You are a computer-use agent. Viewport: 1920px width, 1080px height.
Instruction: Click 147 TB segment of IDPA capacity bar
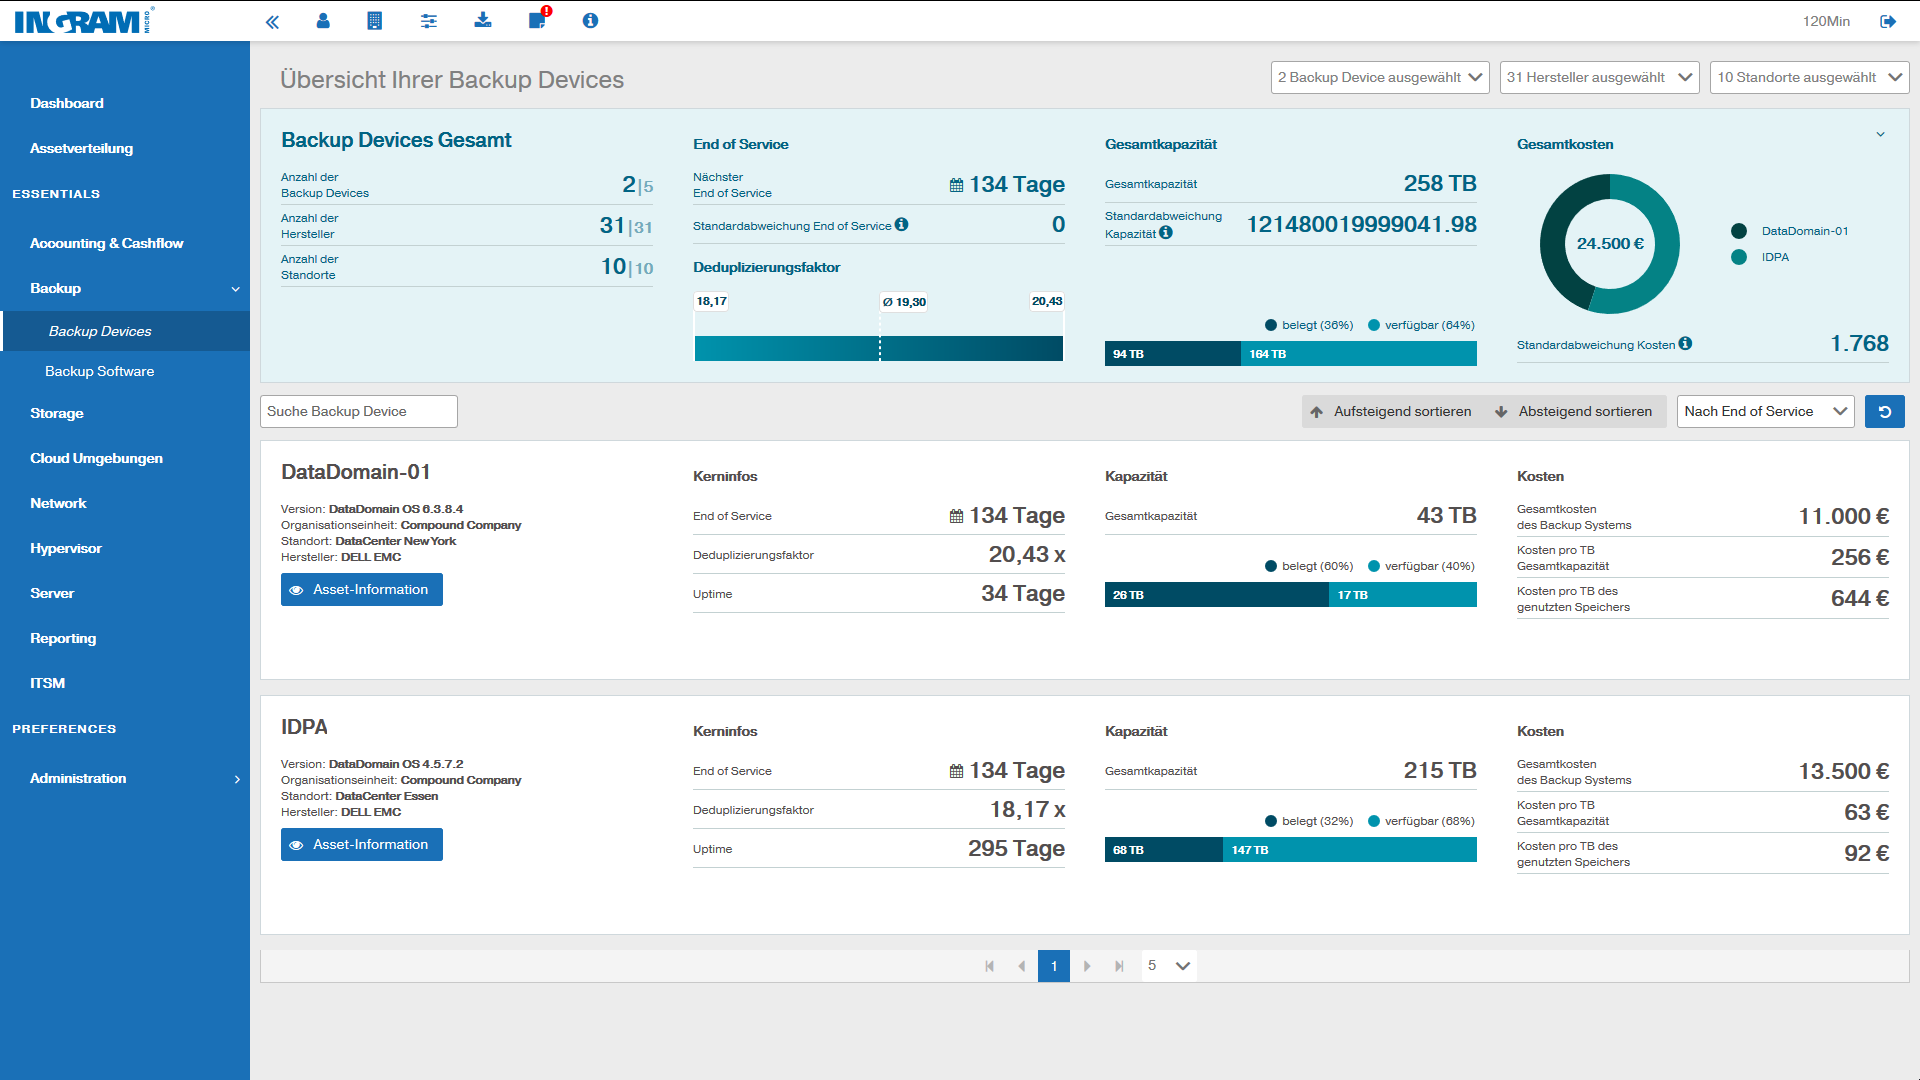1350,850
